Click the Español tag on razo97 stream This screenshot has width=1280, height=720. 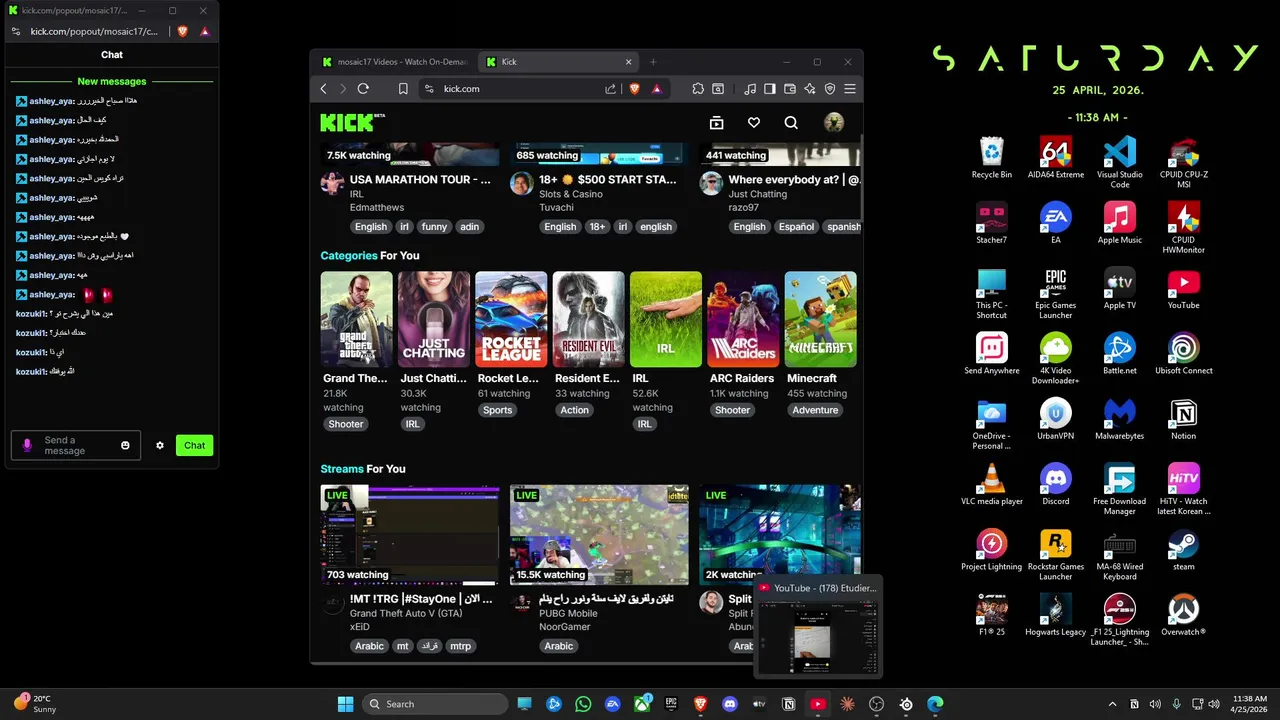[796, 227]
